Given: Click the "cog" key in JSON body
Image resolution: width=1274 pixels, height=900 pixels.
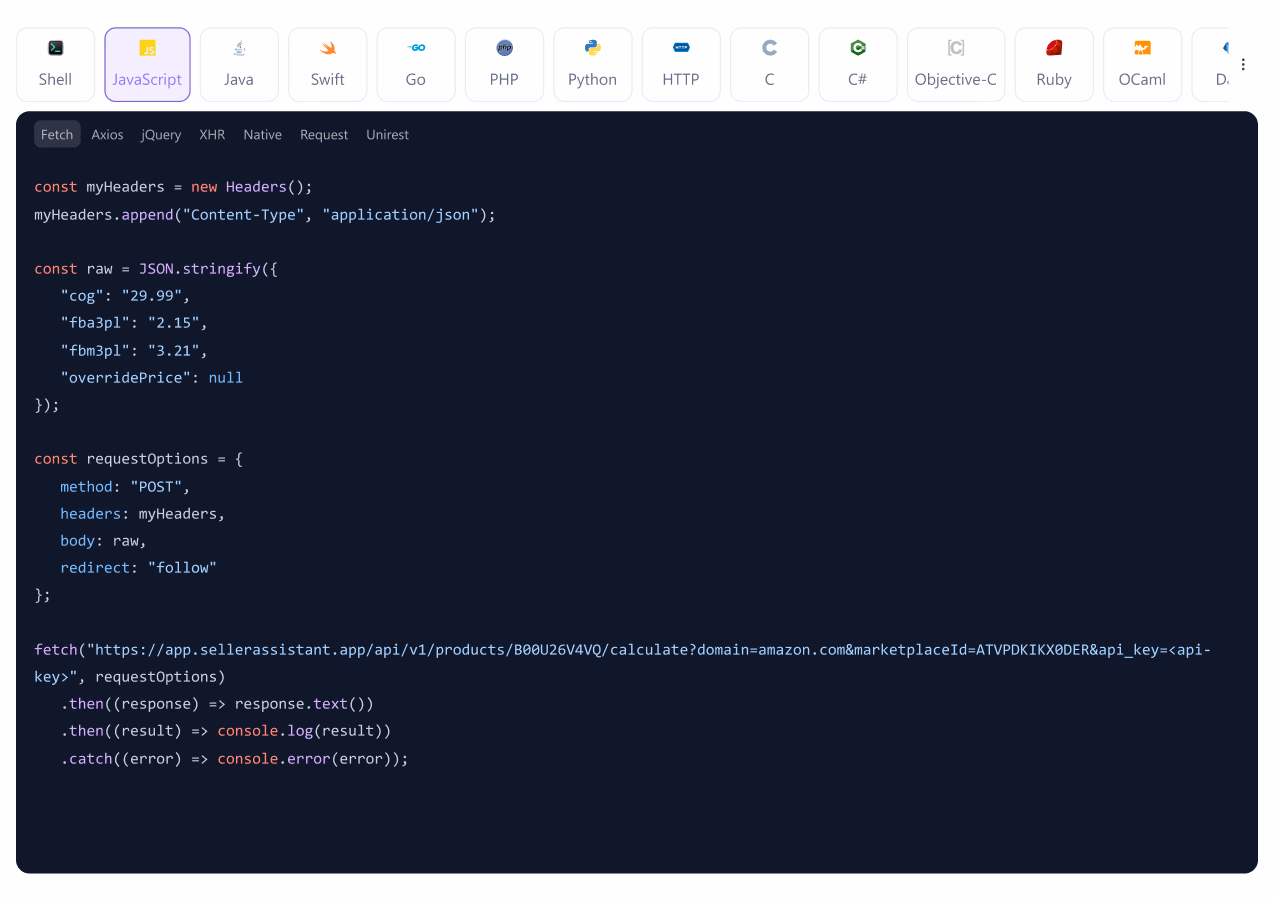Looking at the screenshot, I should click(x=82, y=296).
